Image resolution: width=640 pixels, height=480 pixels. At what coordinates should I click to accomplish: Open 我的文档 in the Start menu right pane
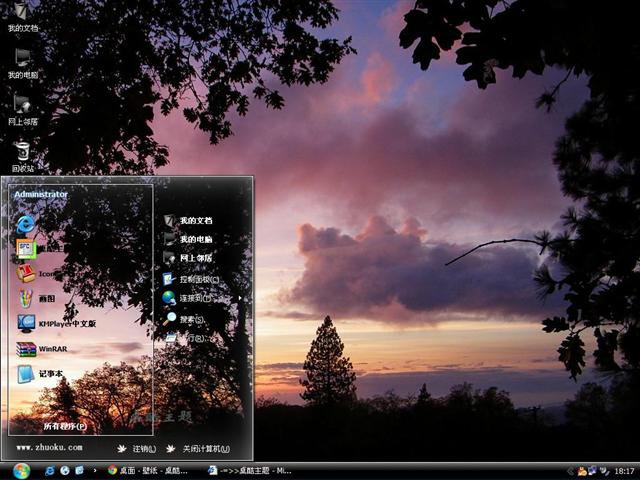[x=195, y=220]
